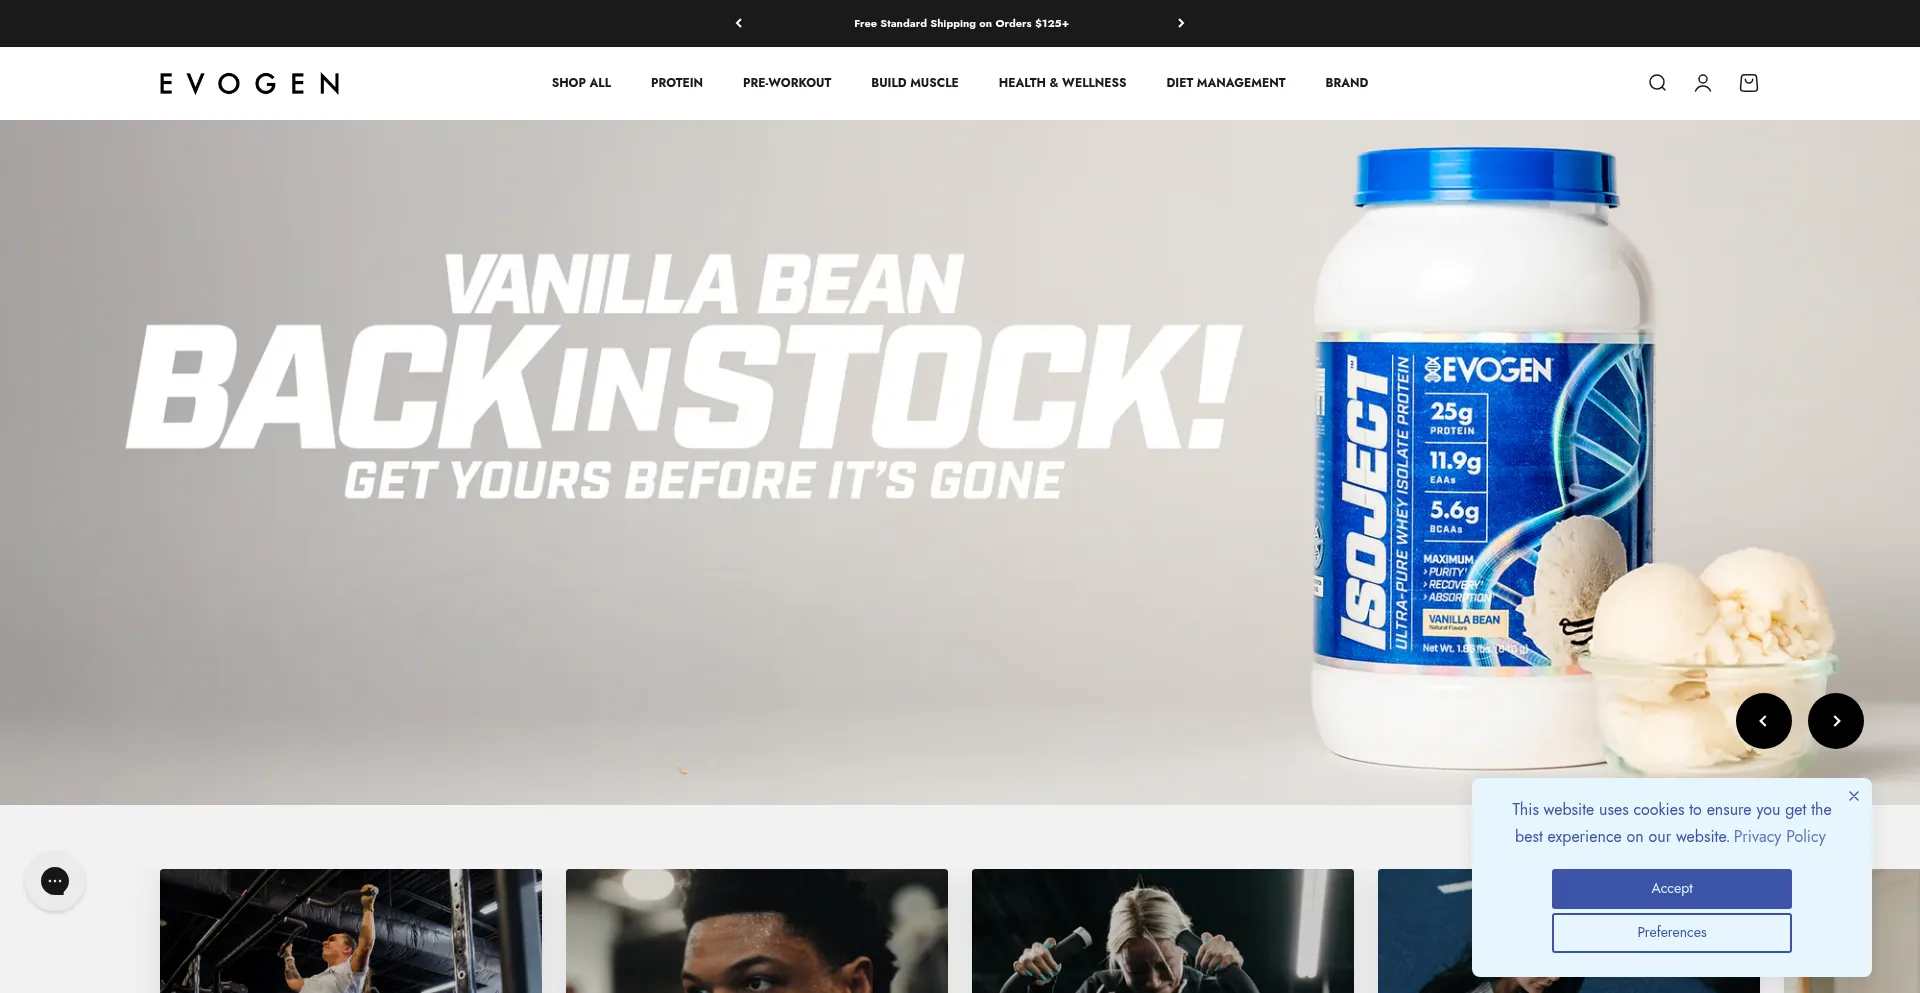Close the cookie notice popup
Screen dimensions: 1920x993
(1854, 796)
